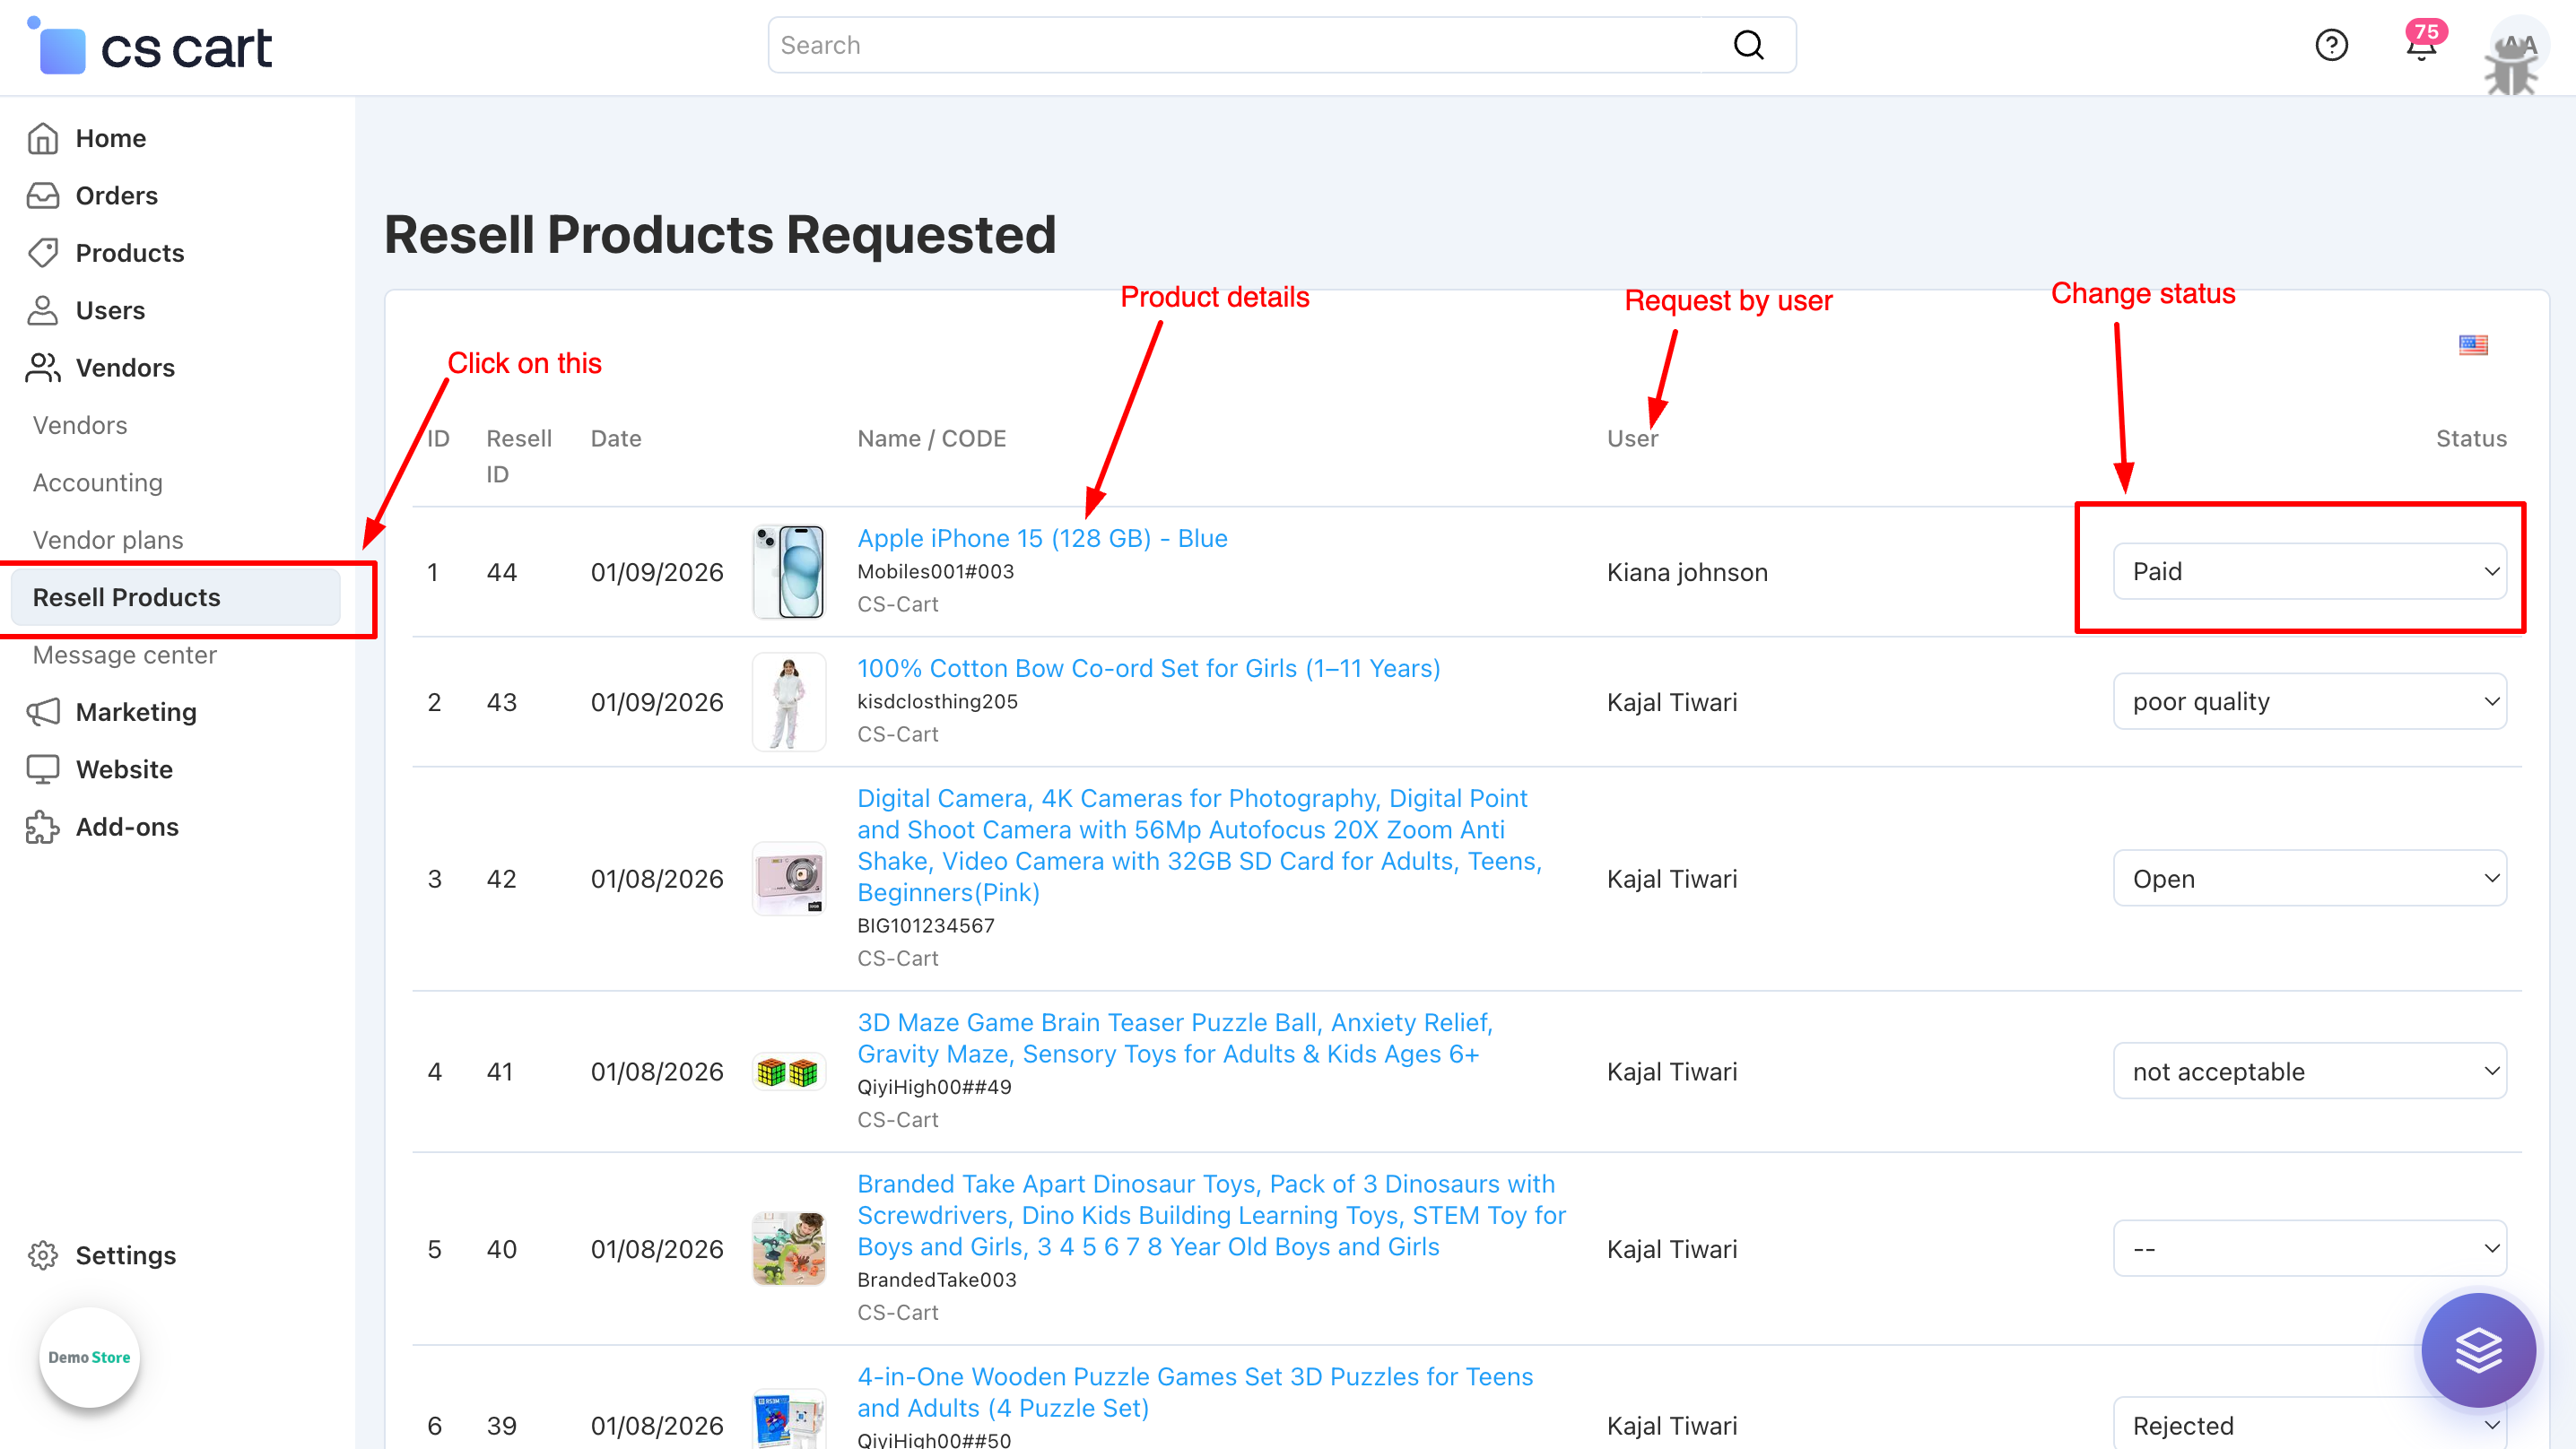
Task: Click the search magnifier icon
Action: (1748, 45)
